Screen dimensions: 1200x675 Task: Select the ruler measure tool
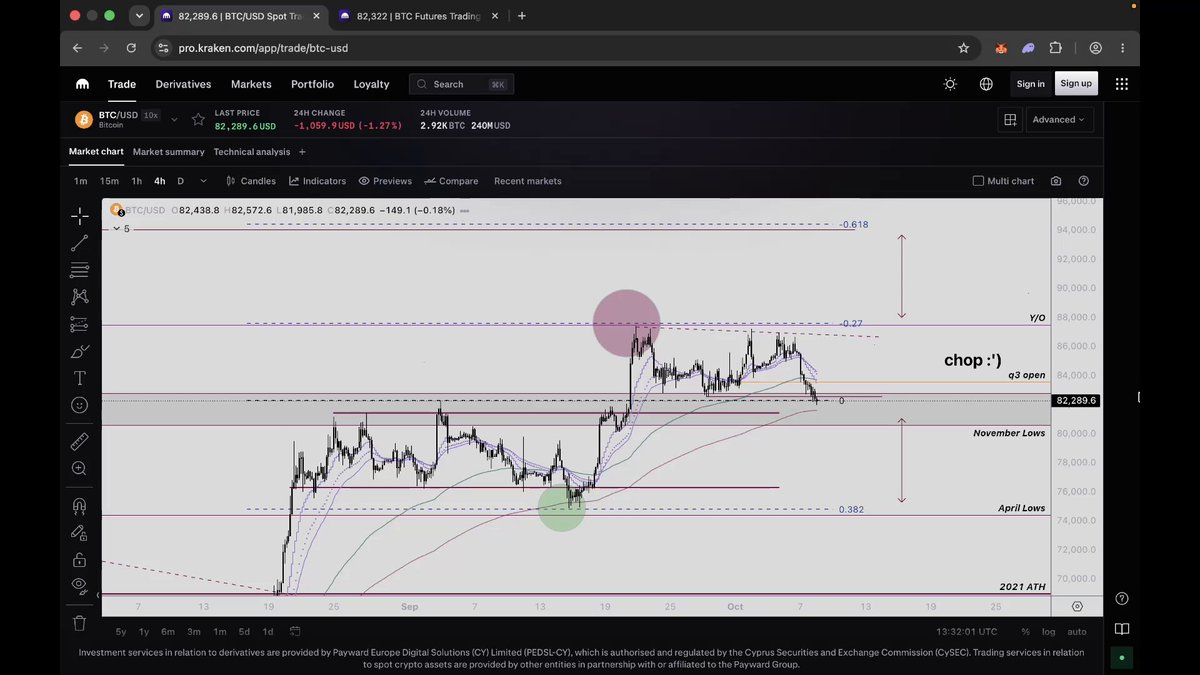click(x=79, y=441)
